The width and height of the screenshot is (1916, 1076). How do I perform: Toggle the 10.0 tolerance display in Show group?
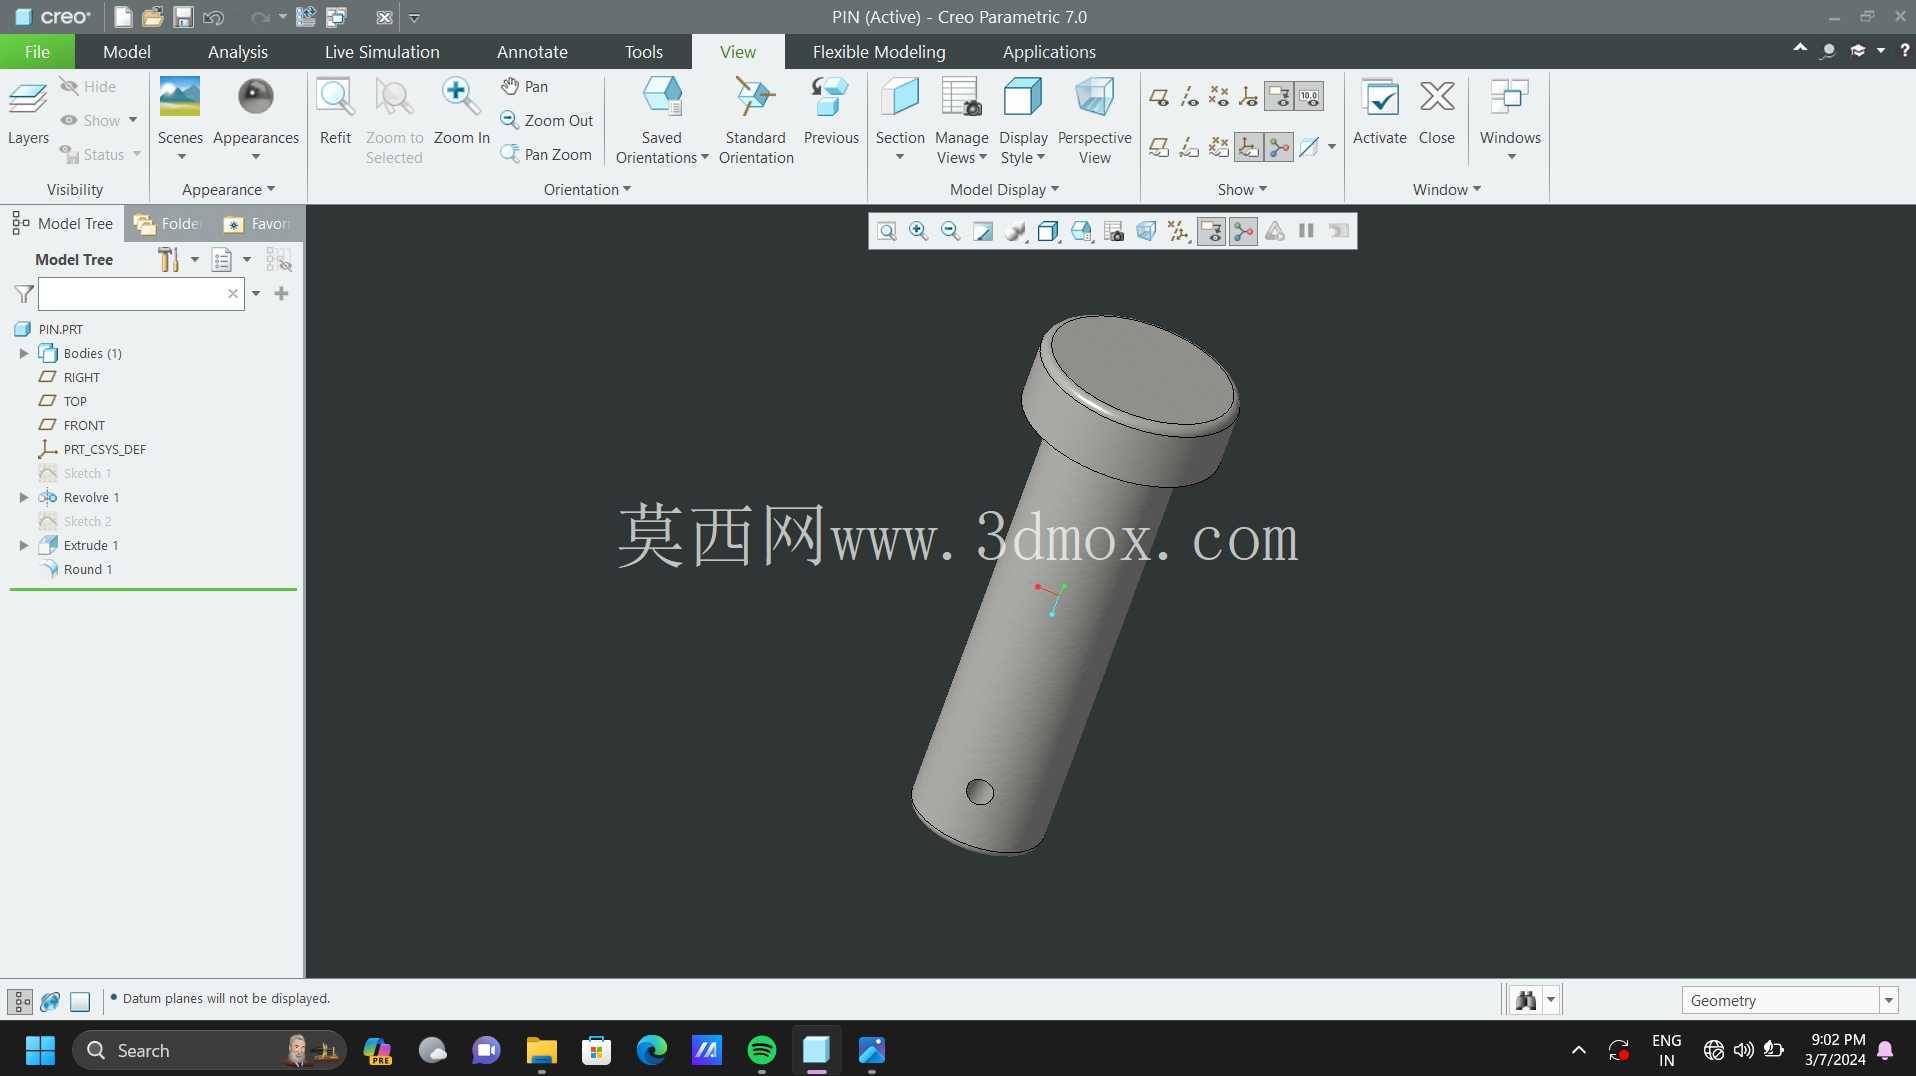click(x=1309, y=97)
